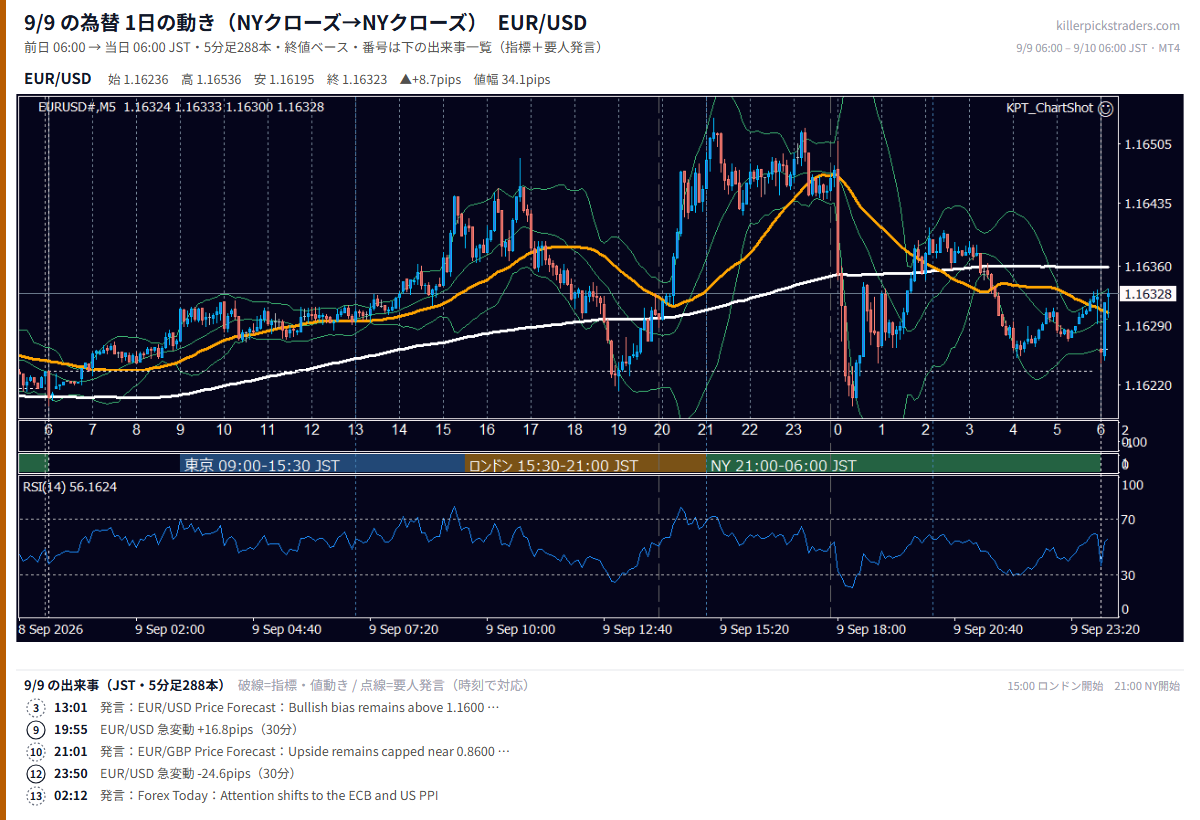Click the 高 1.16536 high value
The width and height of the screenshot is (1200, 820).
[211, 79]
